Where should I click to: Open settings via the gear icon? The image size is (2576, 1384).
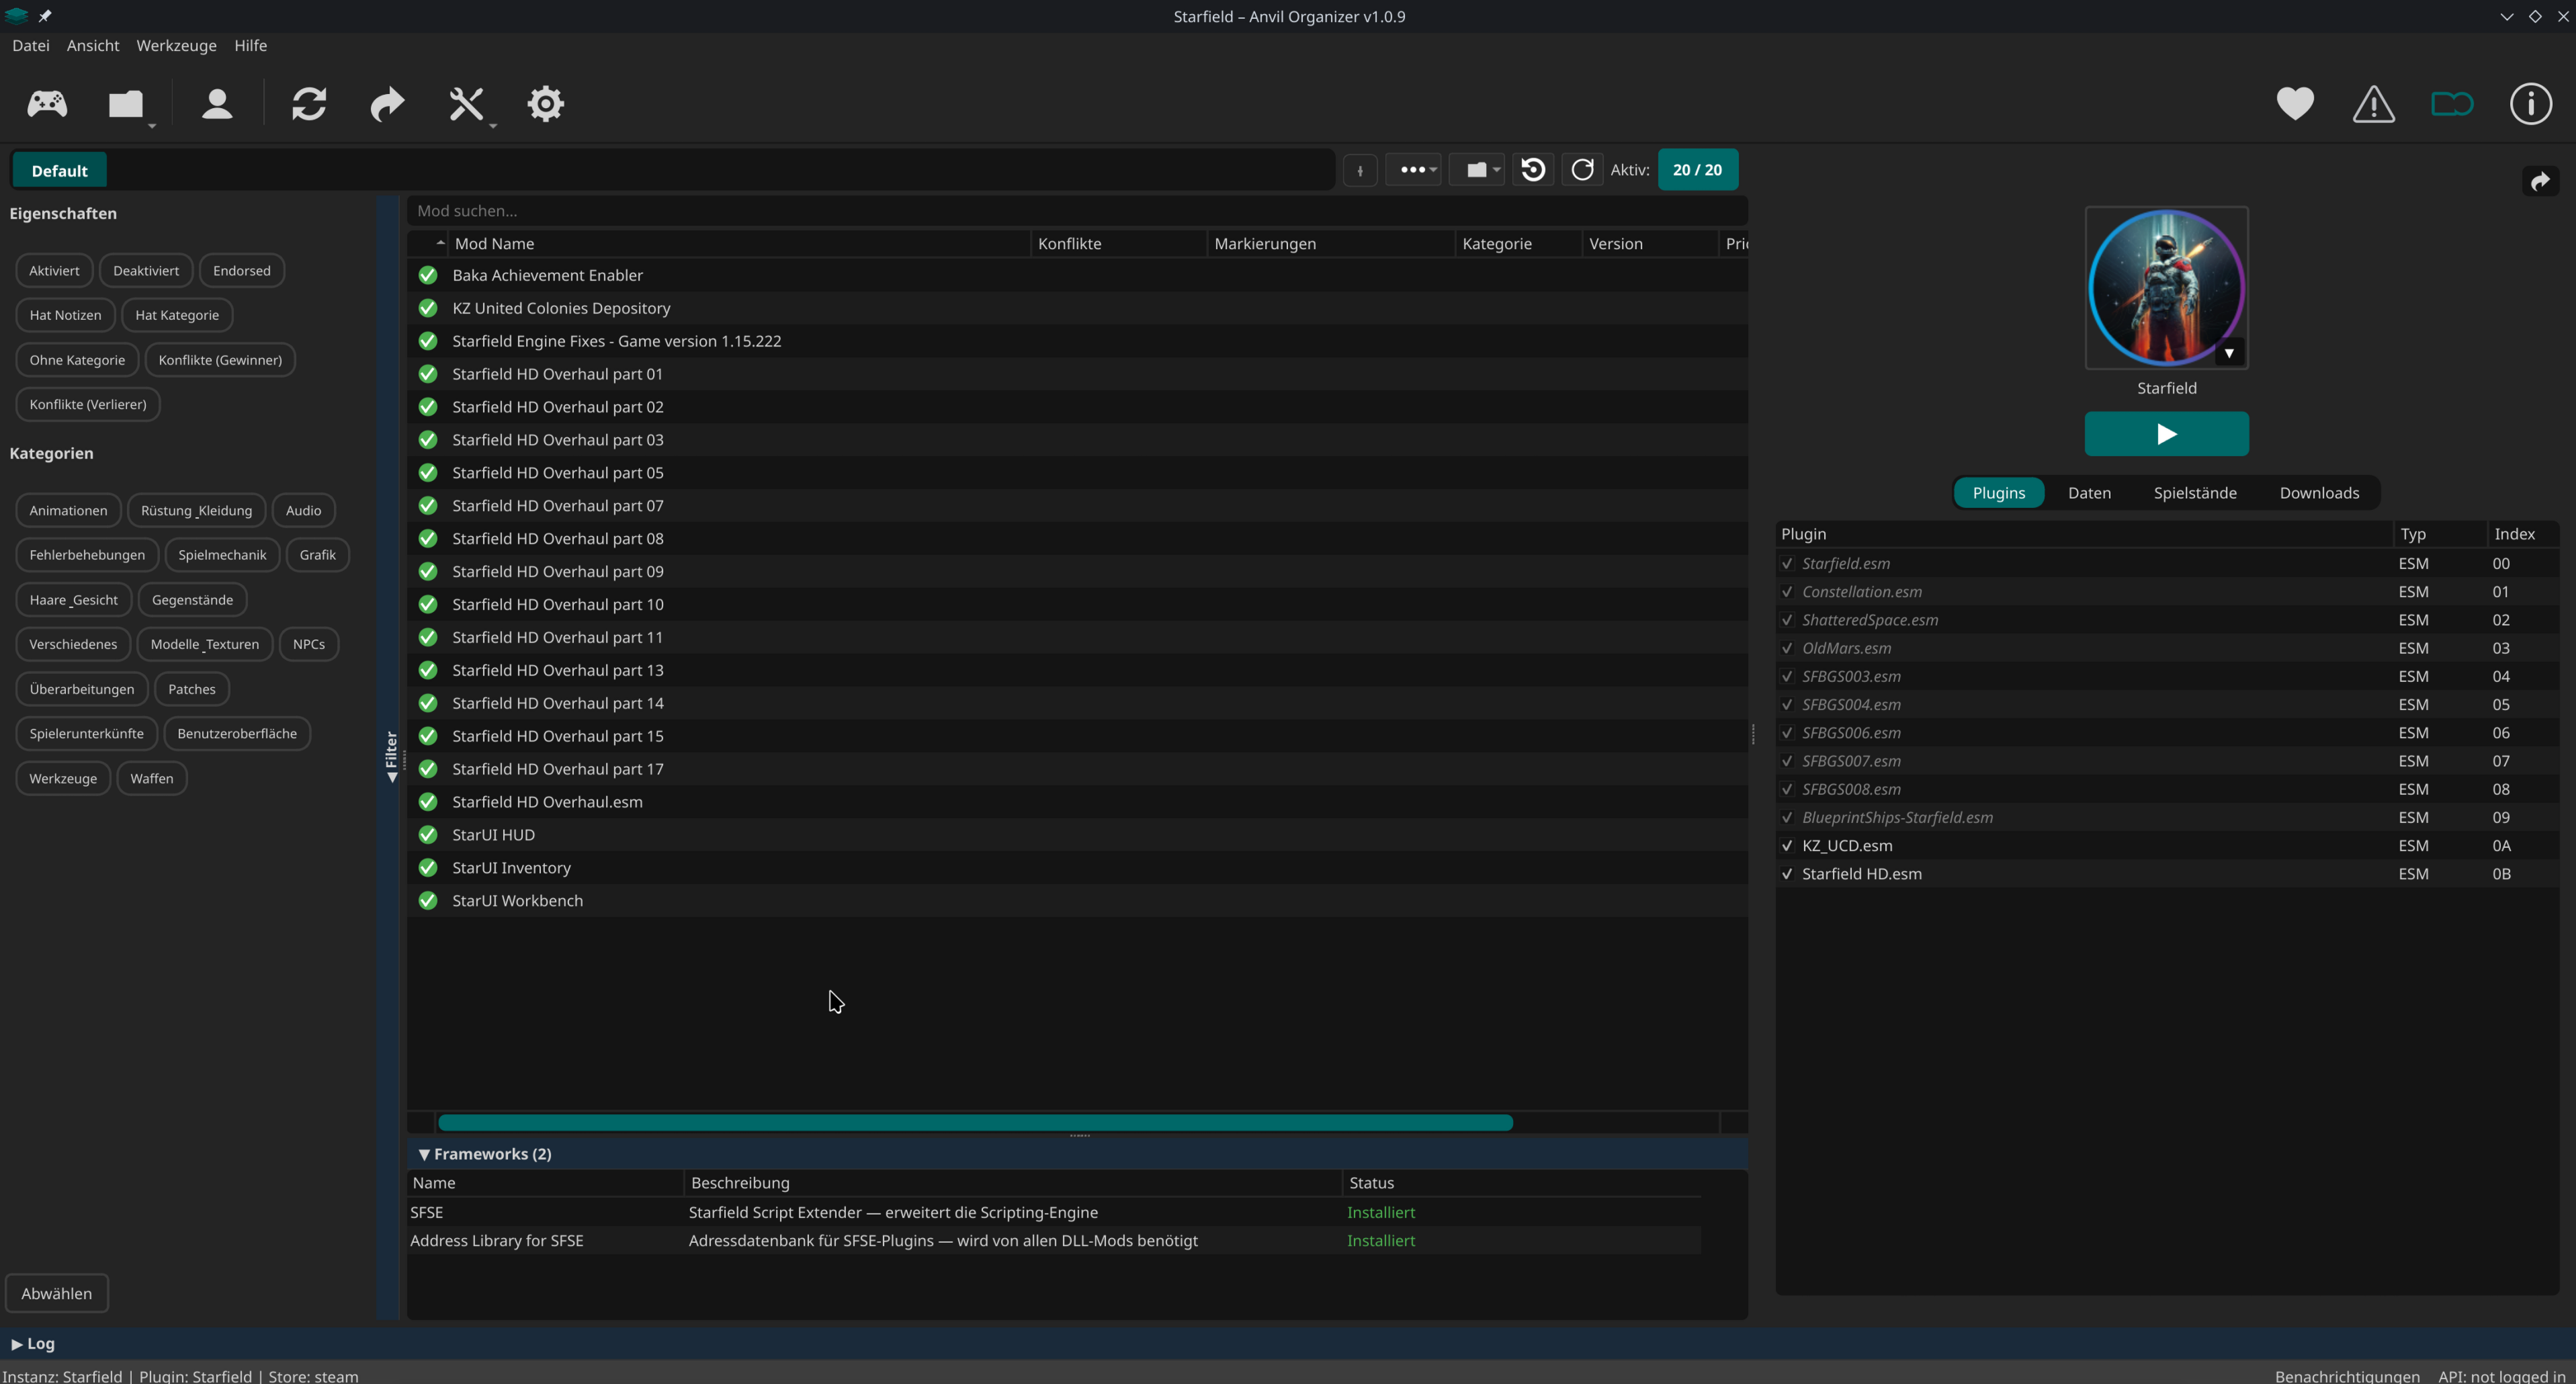point(545,104)
